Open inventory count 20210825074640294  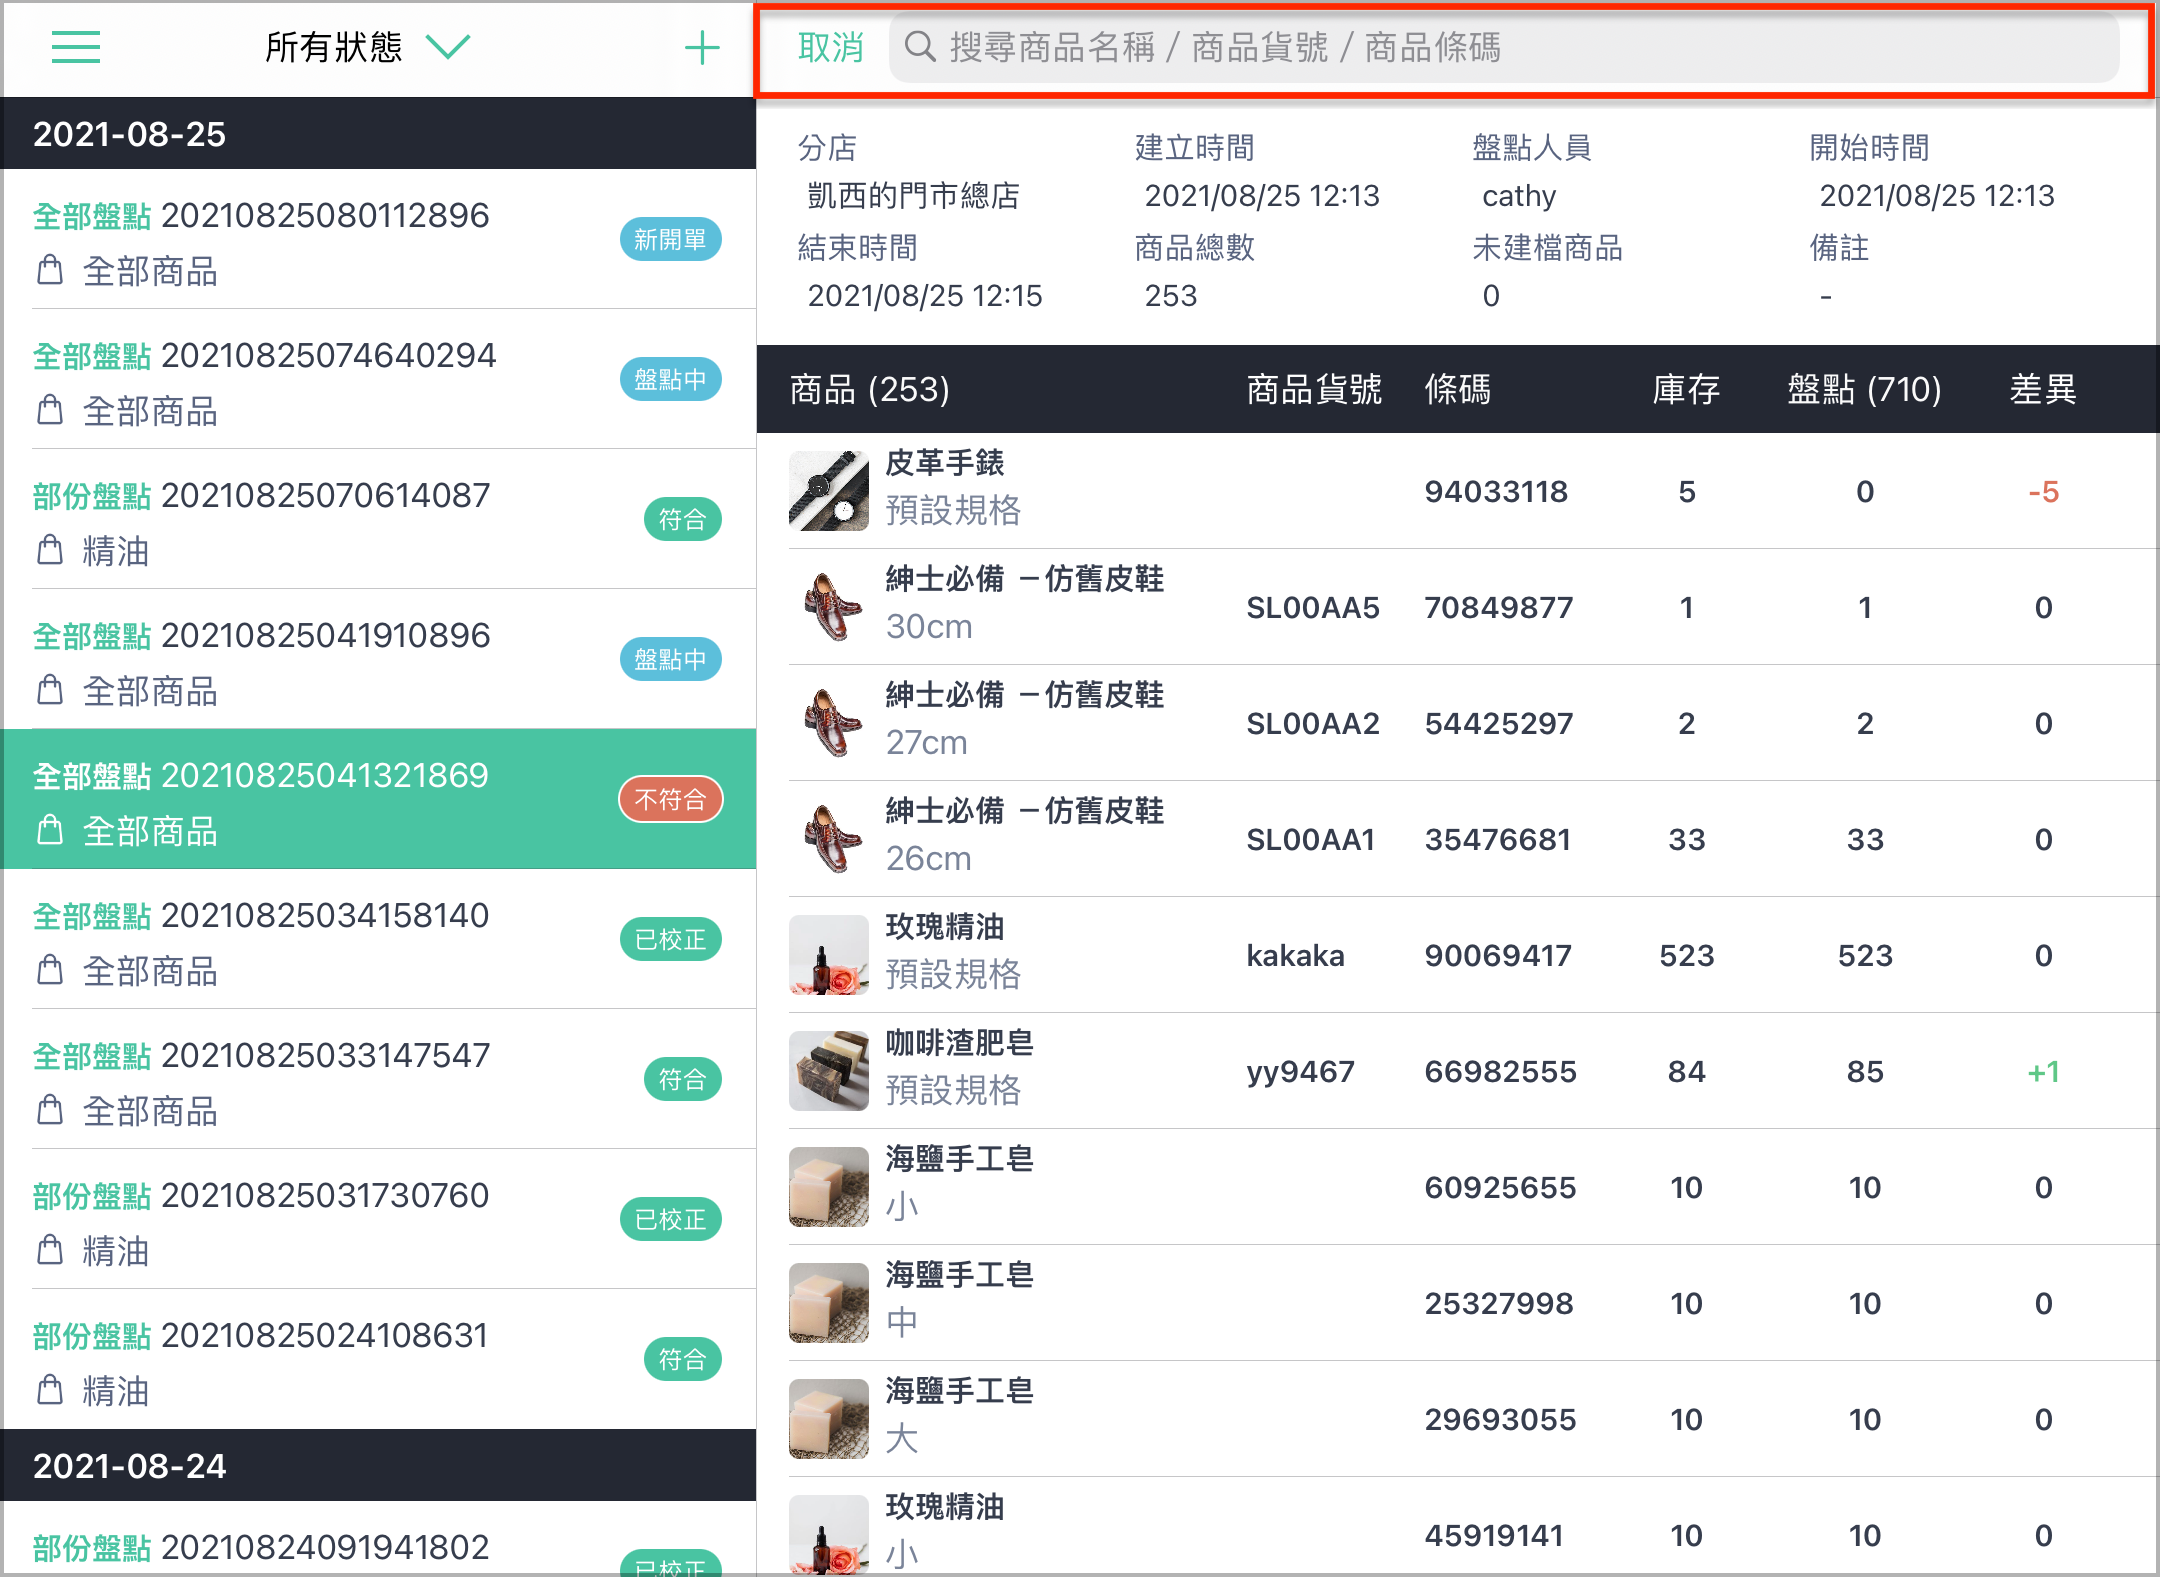pos(379,379)
